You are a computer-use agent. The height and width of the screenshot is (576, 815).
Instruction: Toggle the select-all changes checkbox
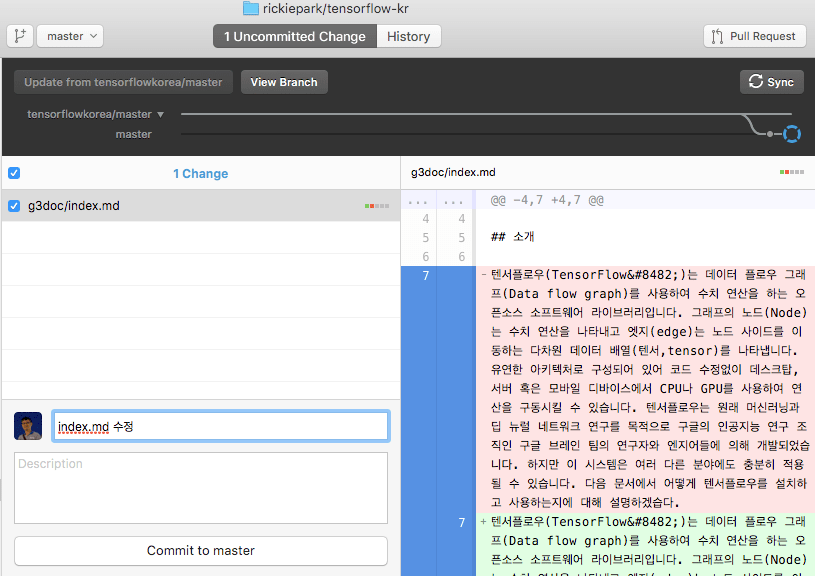click(14, 173)
